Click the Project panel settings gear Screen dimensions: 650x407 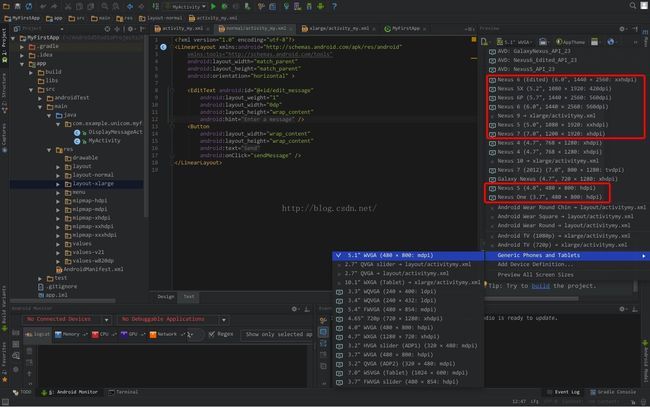130,29
